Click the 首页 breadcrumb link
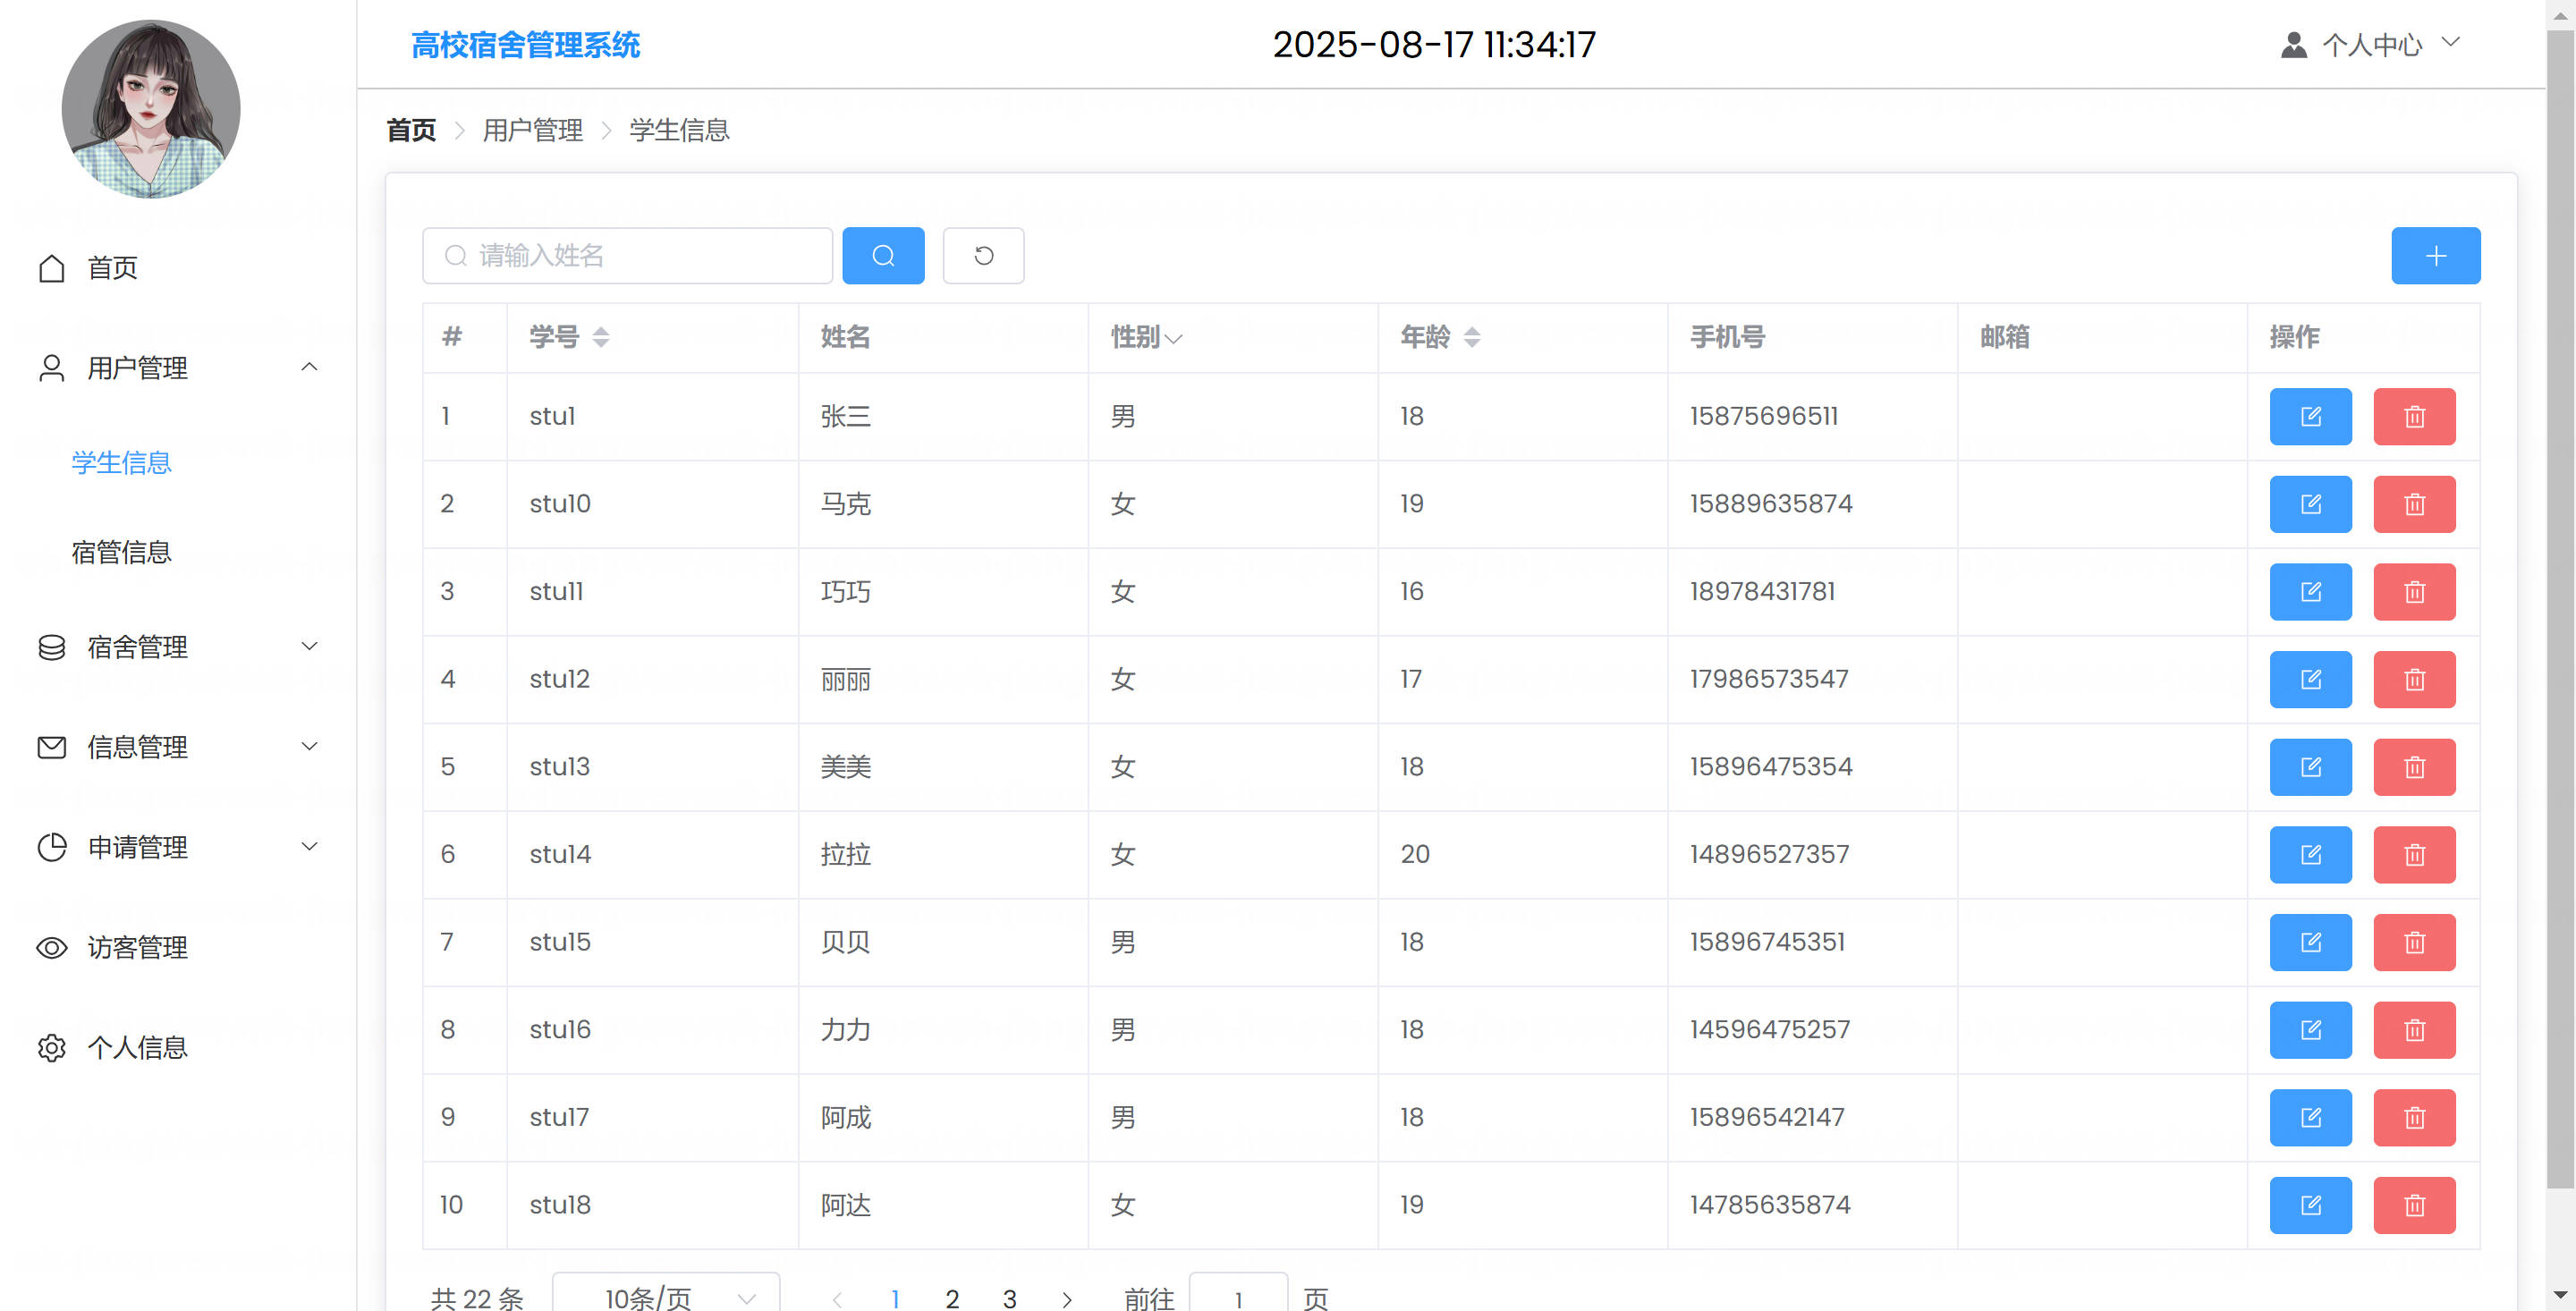Viewport: 2576px width, 1311px height. coord(411,130)
